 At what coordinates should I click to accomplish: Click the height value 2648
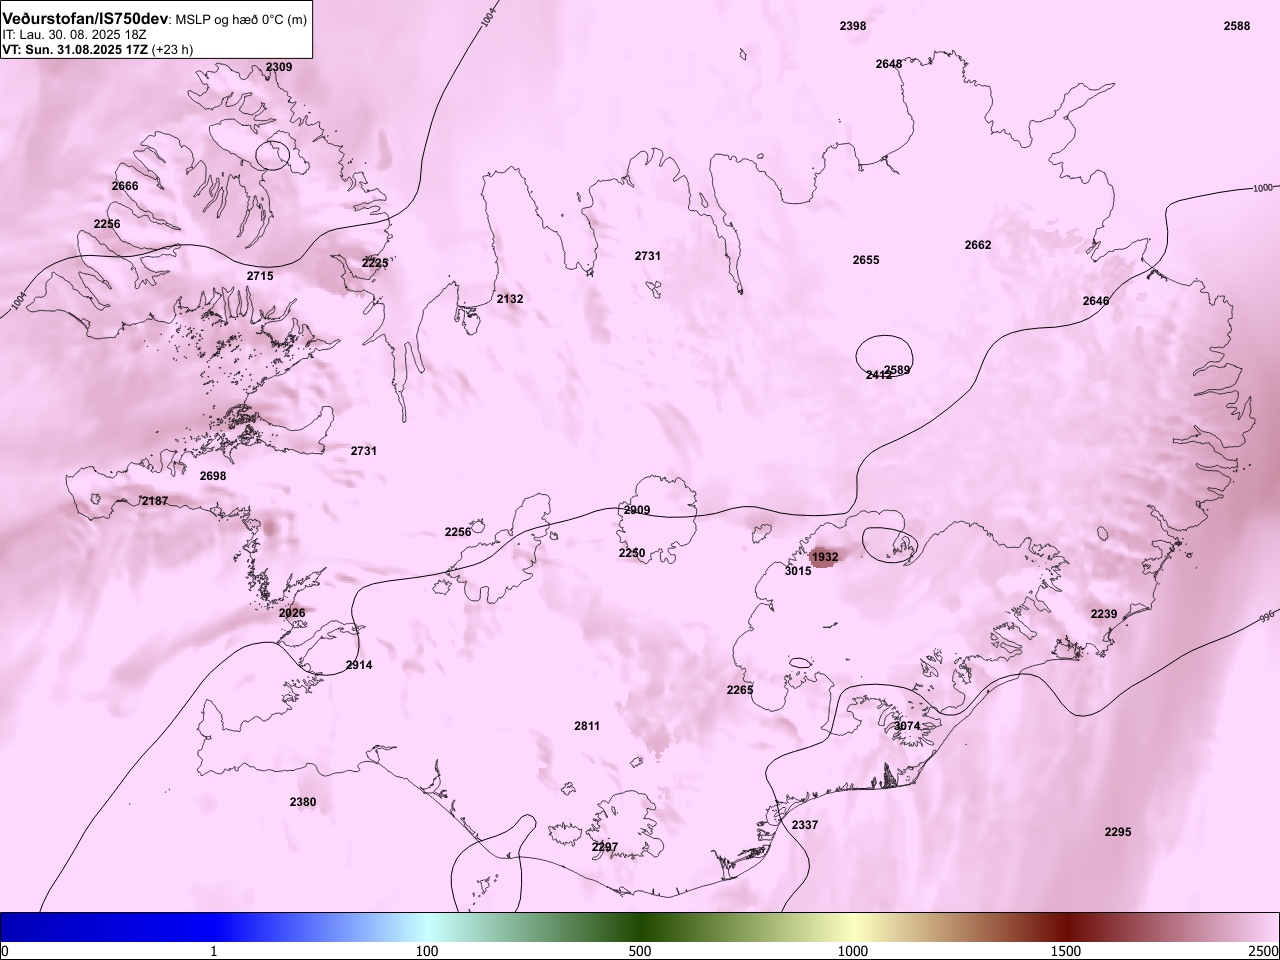coord(889,64)
